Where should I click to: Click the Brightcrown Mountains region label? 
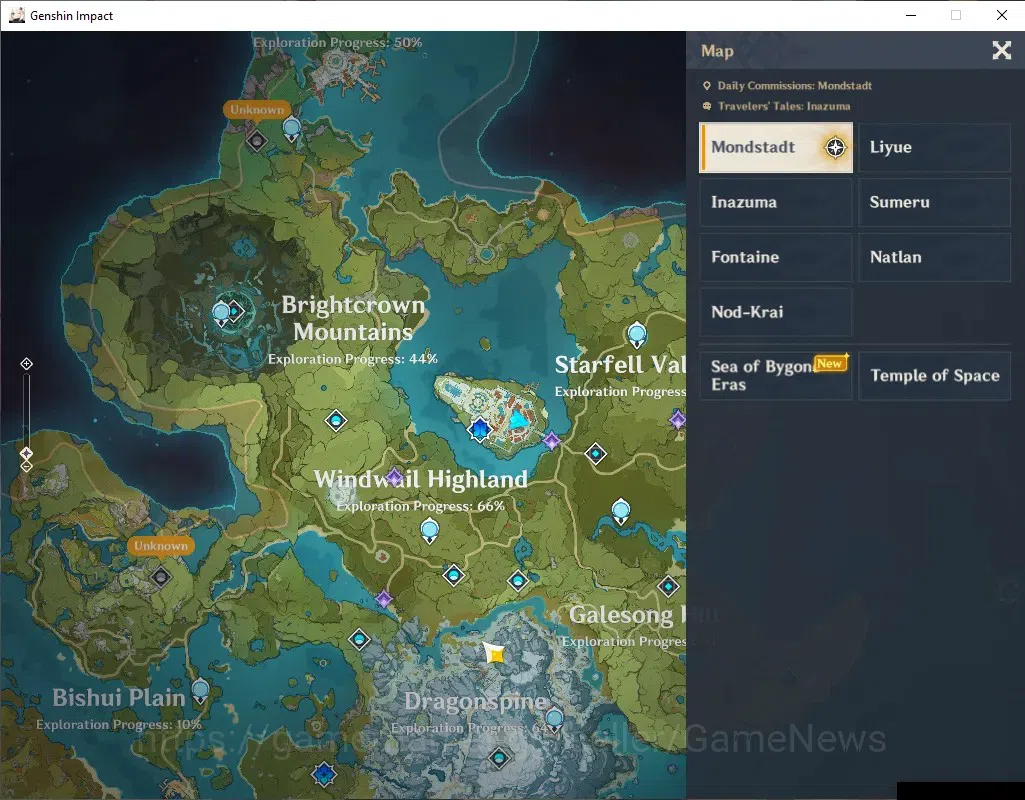353,318
